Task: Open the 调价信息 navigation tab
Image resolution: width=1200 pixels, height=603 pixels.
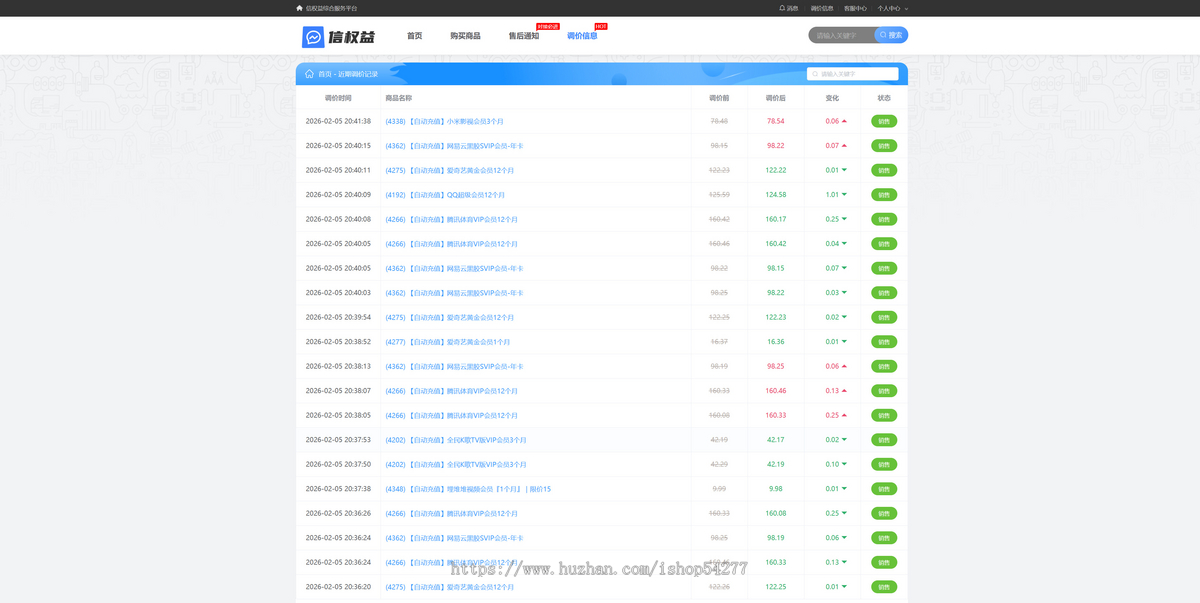Action: pos(582,36)
